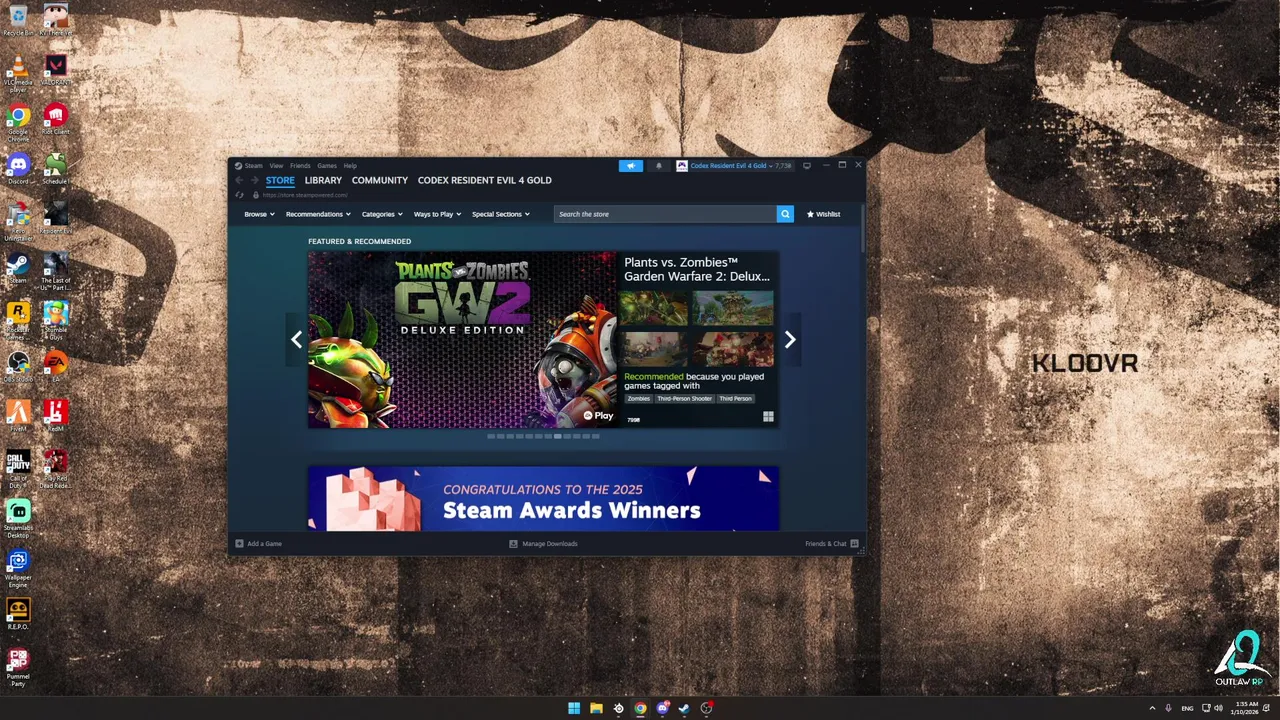
Task: Open Streamlabs Desktop shortcut
Action: (x=18, y=518)
